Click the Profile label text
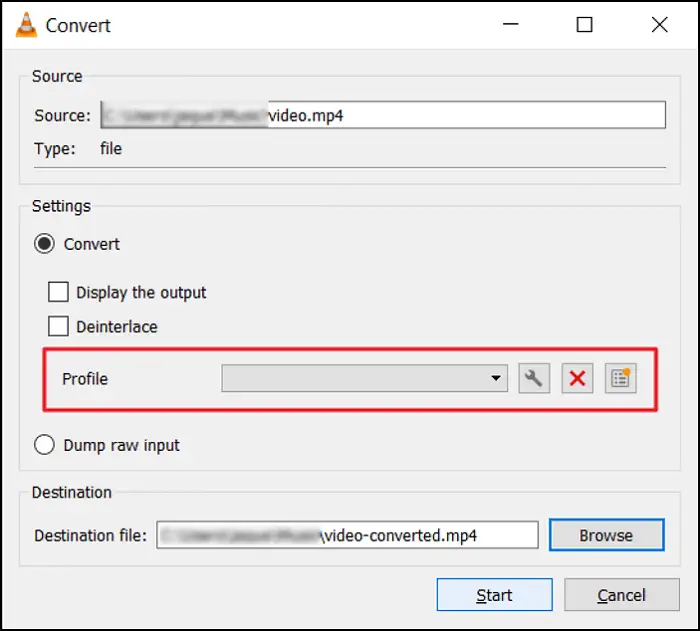 click(x=85, y=379)
